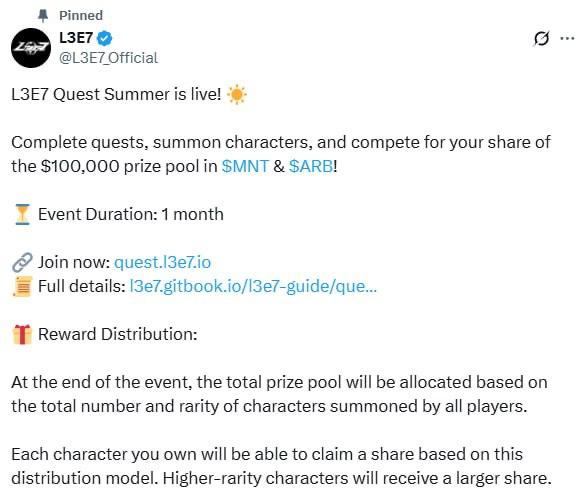This screenshot has width=586, height=492.
Task: Click the blue verified badge
Action: [104, 38]
